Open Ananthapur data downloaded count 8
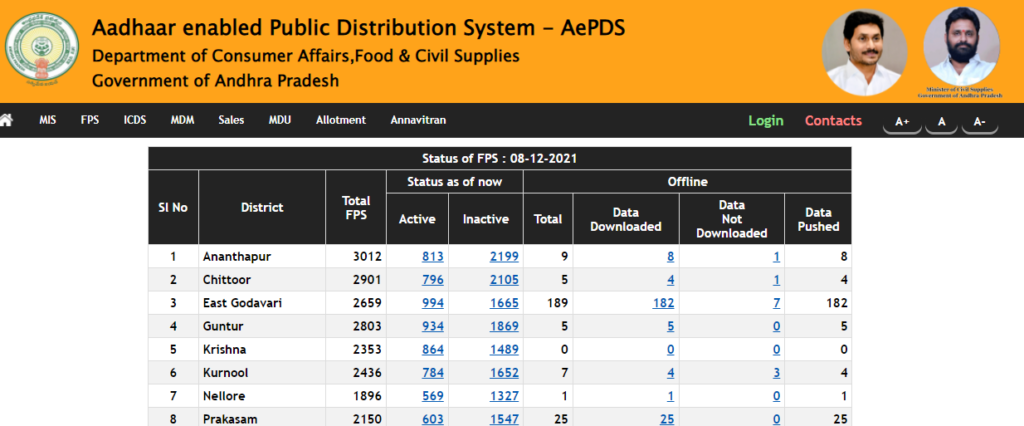This screenshot has height=426, width=1024. point(671,257)
